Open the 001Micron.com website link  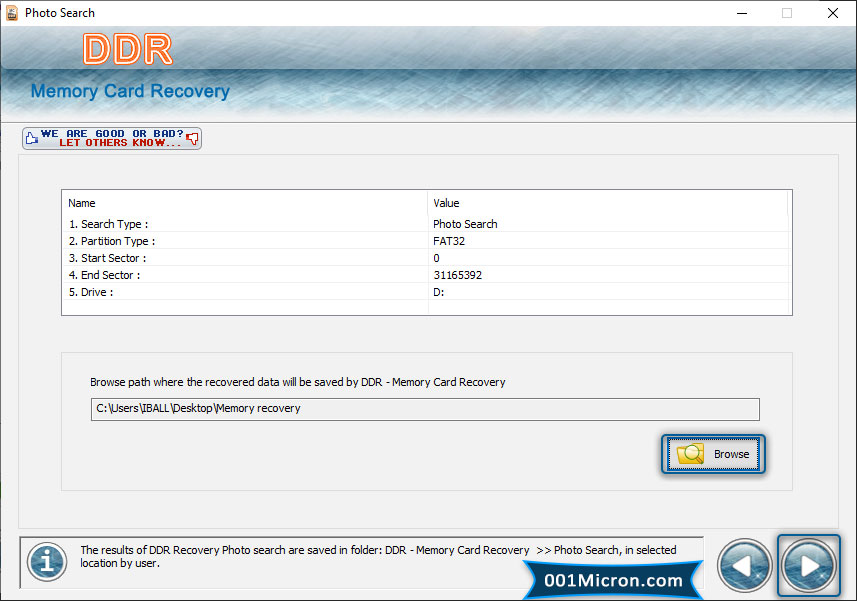613,580
